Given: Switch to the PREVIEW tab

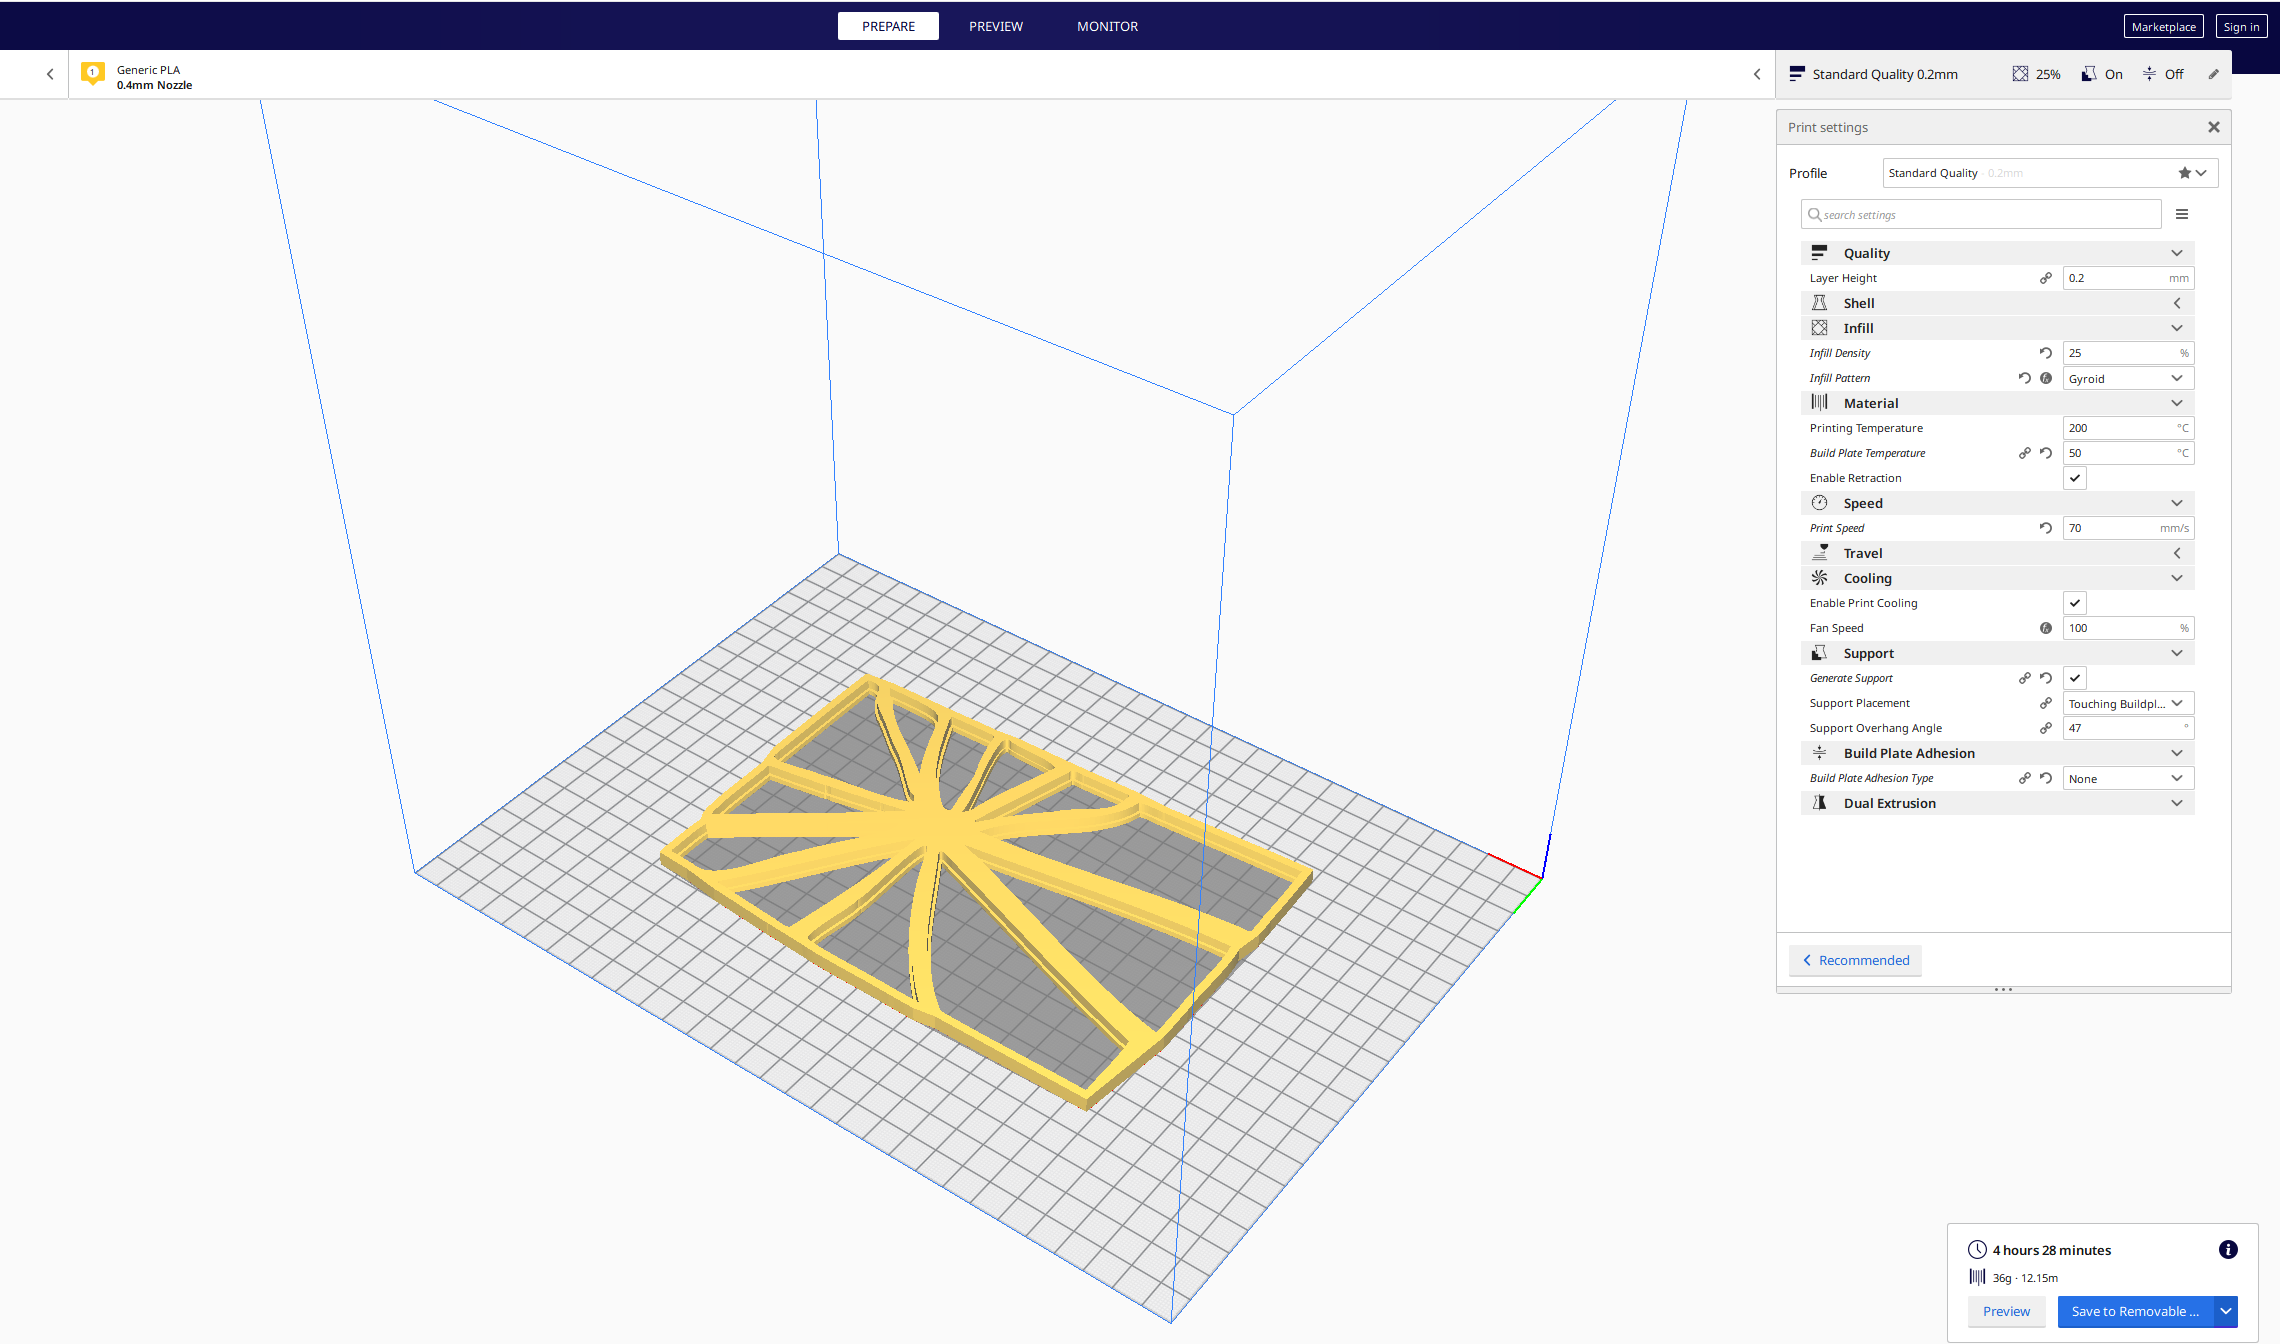Looking at the screenshot, I should coord(995,26).
